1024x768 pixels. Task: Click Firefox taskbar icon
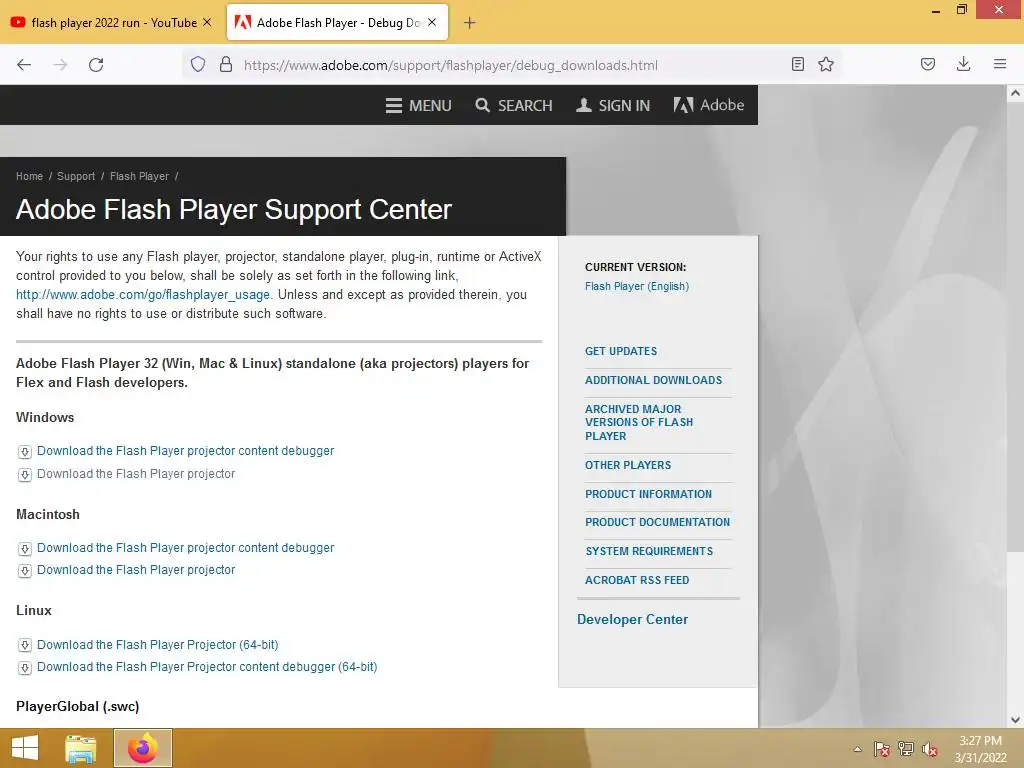[x=142, y=748]
